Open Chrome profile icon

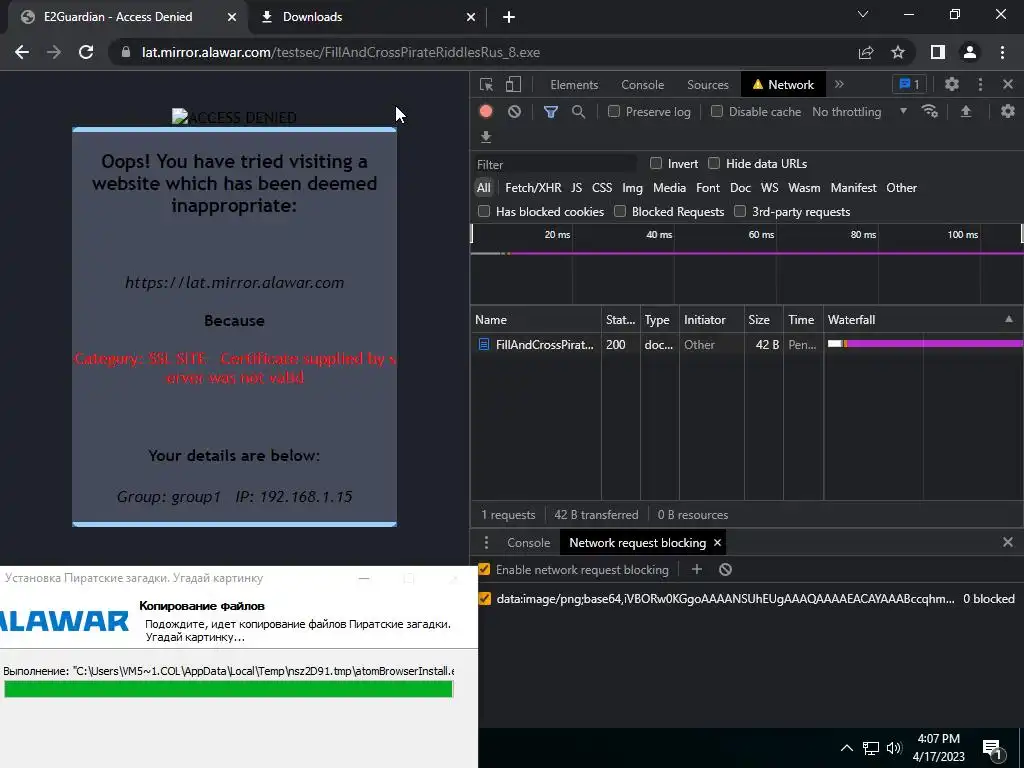(970, 52)
